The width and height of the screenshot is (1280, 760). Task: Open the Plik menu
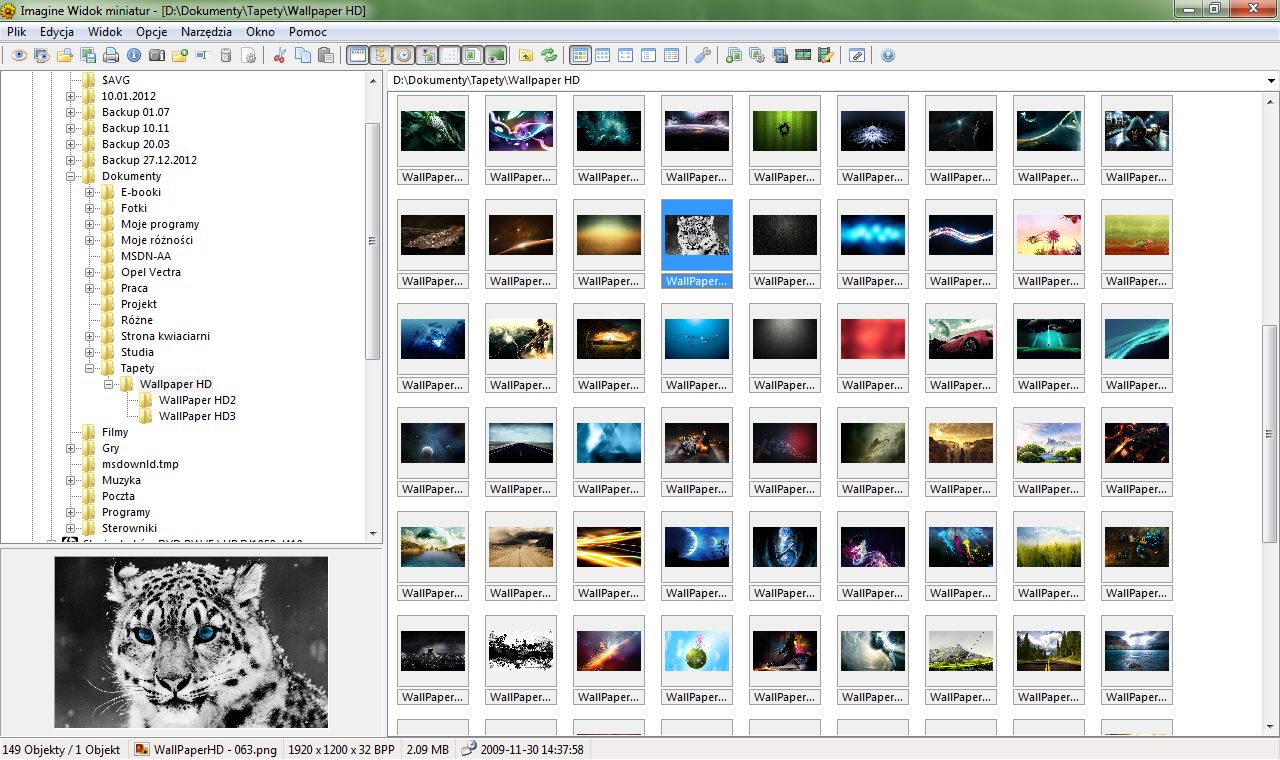point(16,32)
